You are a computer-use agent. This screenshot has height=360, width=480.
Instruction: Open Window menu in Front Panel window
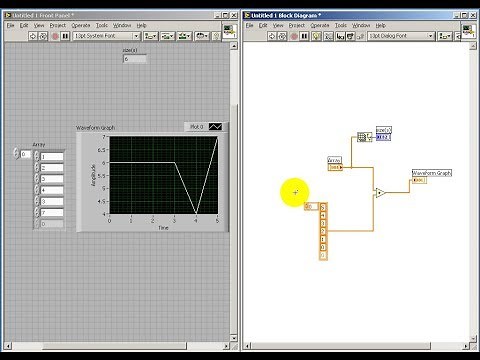coord(122,25)
